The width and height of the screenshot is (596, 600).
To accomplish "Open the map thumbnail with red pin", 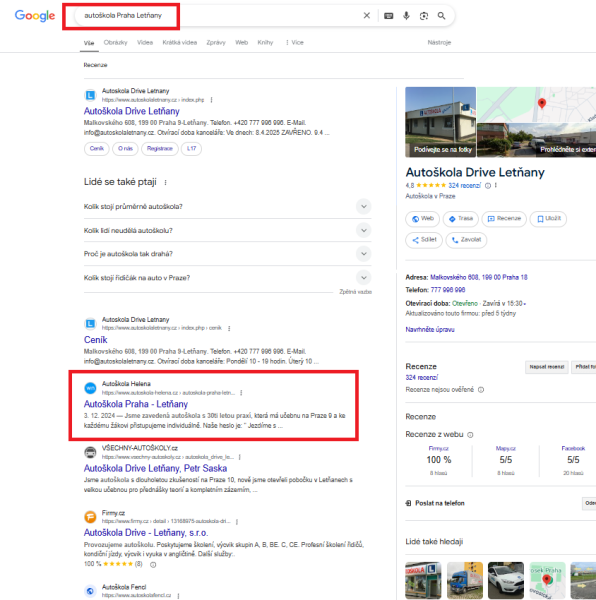I will coord(536,104).
